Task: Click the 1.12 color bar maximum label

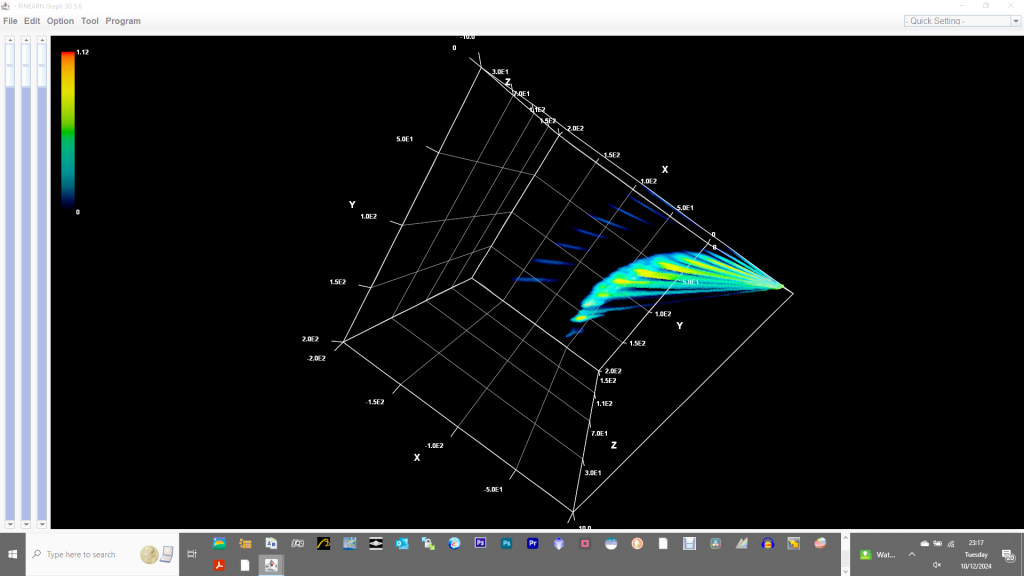Action: pos(82,52)
